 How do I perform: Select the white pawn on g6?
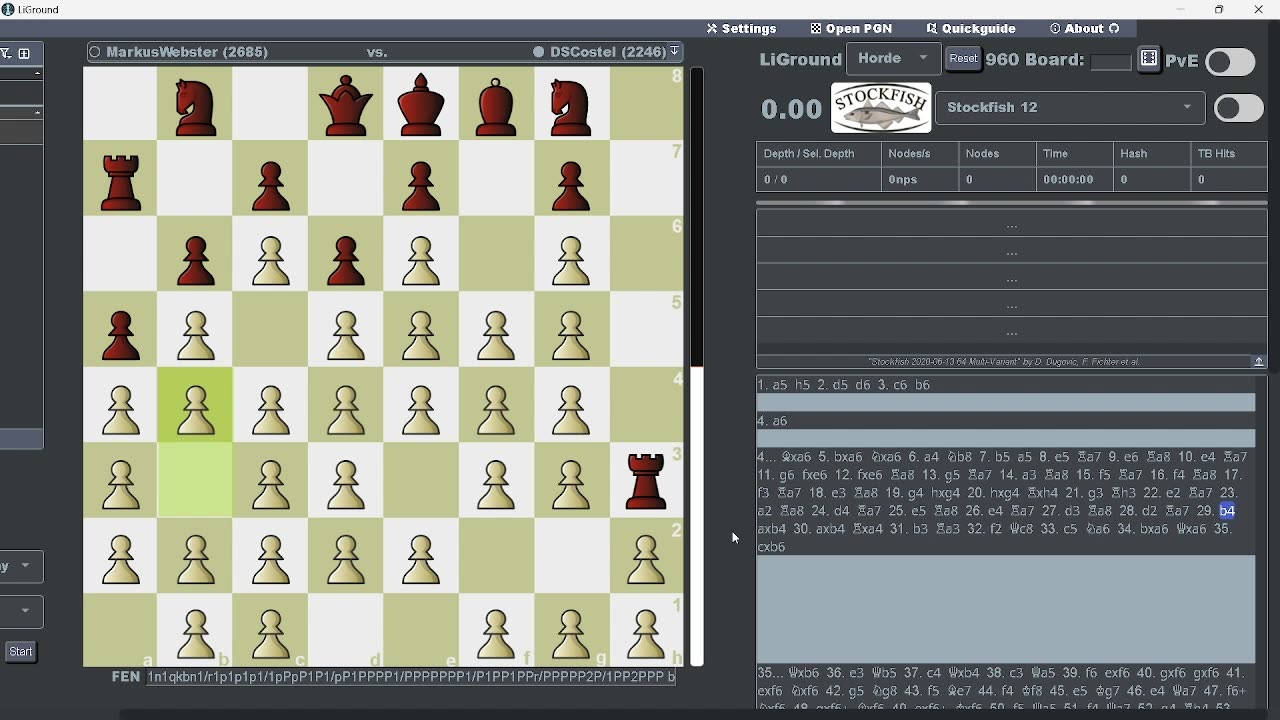coord(572,260)
